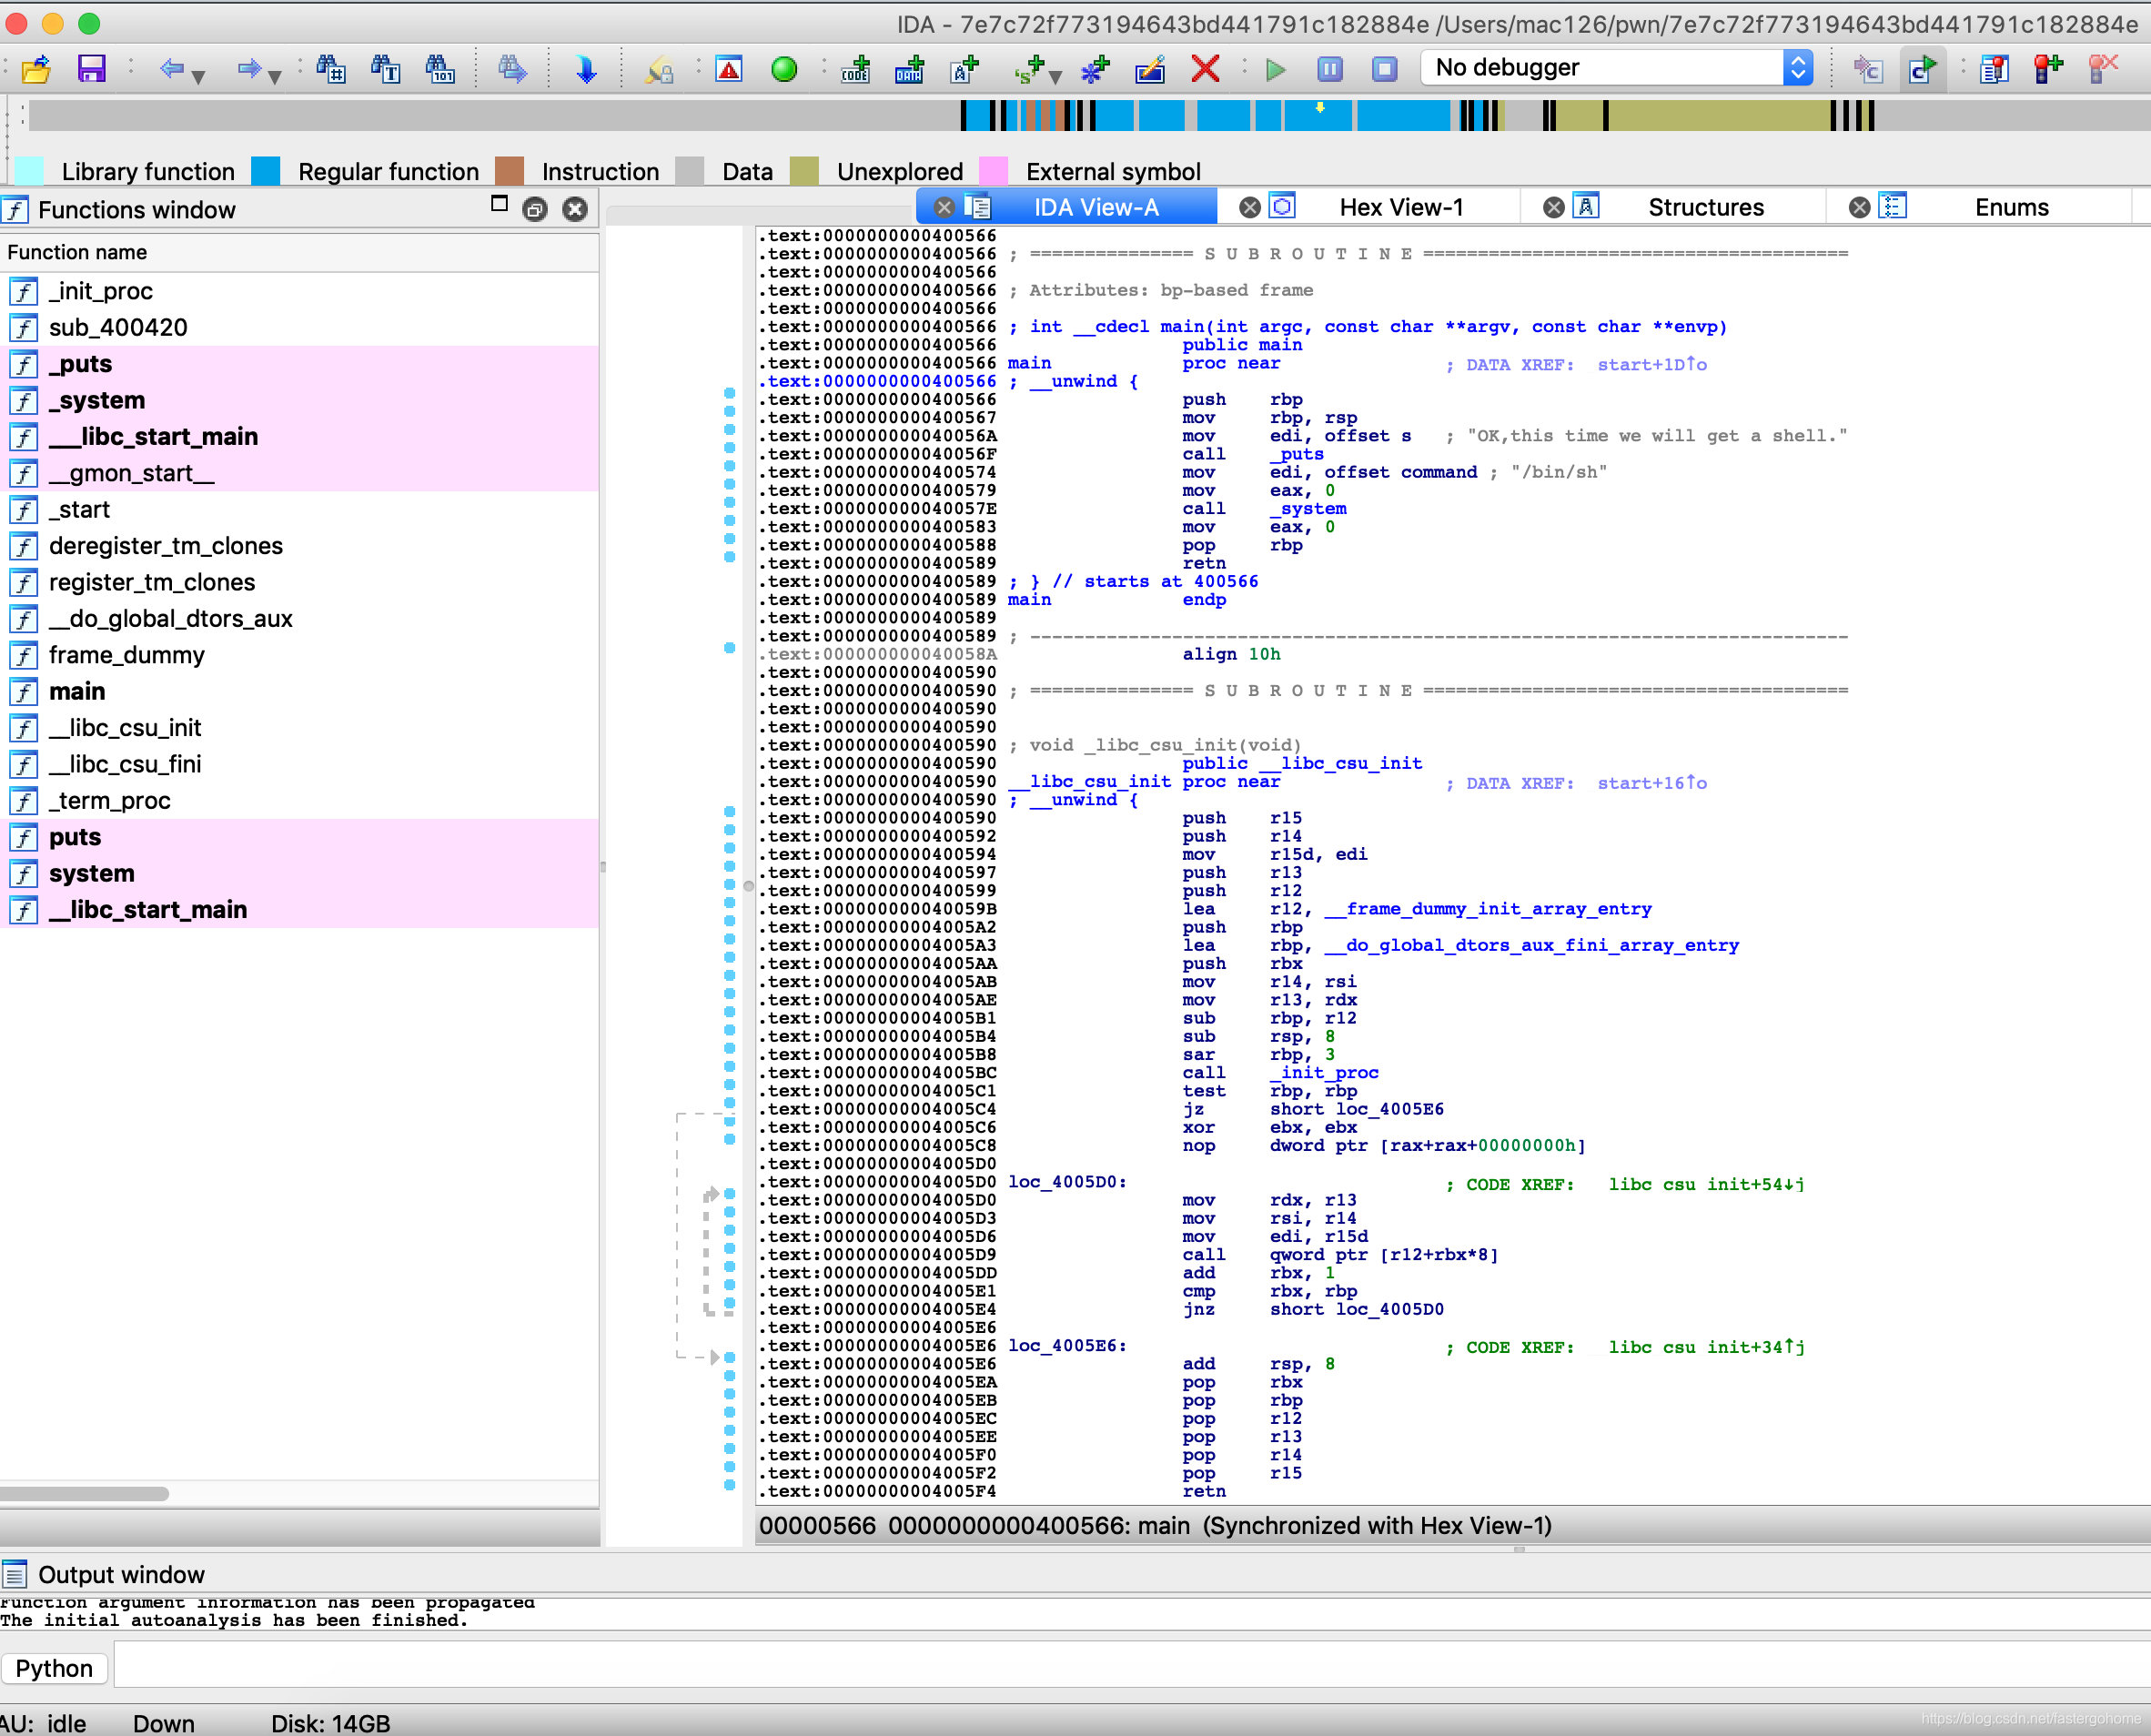Click the green circle toolbar icon
The height and width of the screenshot is (1736, 2151).
(784, 69)
